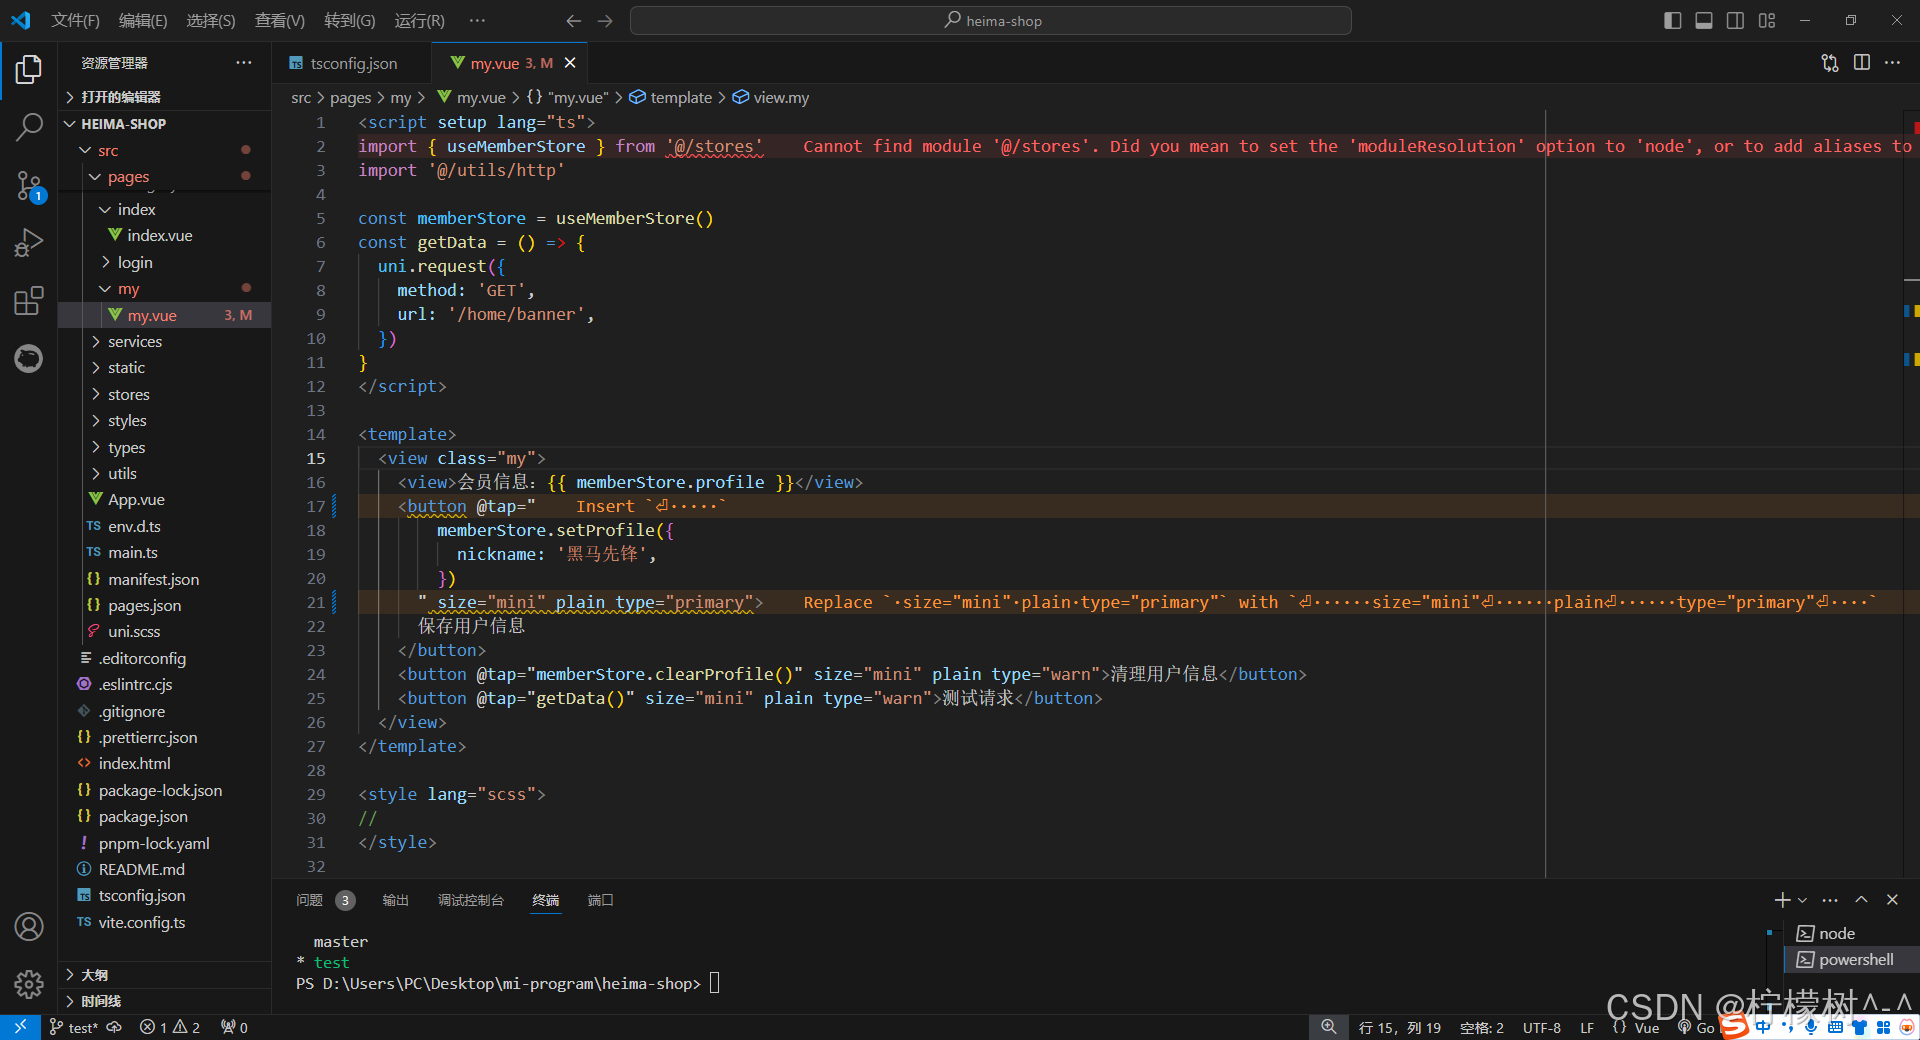The image size is (1920, 1040).
Task: Open Explorer more actions menu
Action: (x=244, y=62)
